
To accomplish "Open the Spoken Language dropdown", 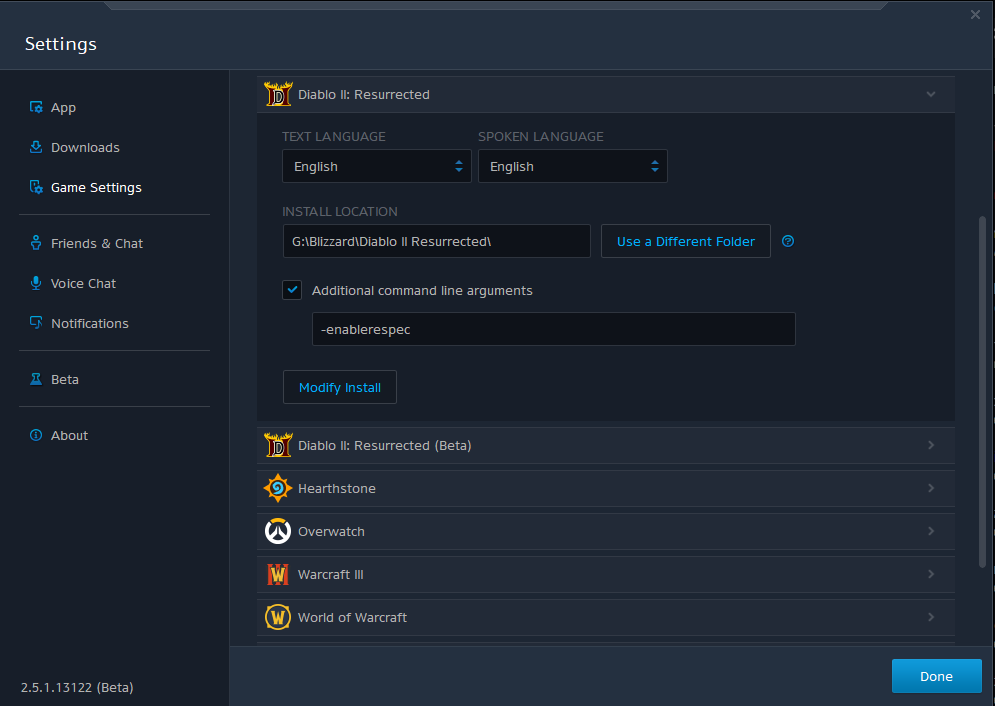I will click(572, 166).
